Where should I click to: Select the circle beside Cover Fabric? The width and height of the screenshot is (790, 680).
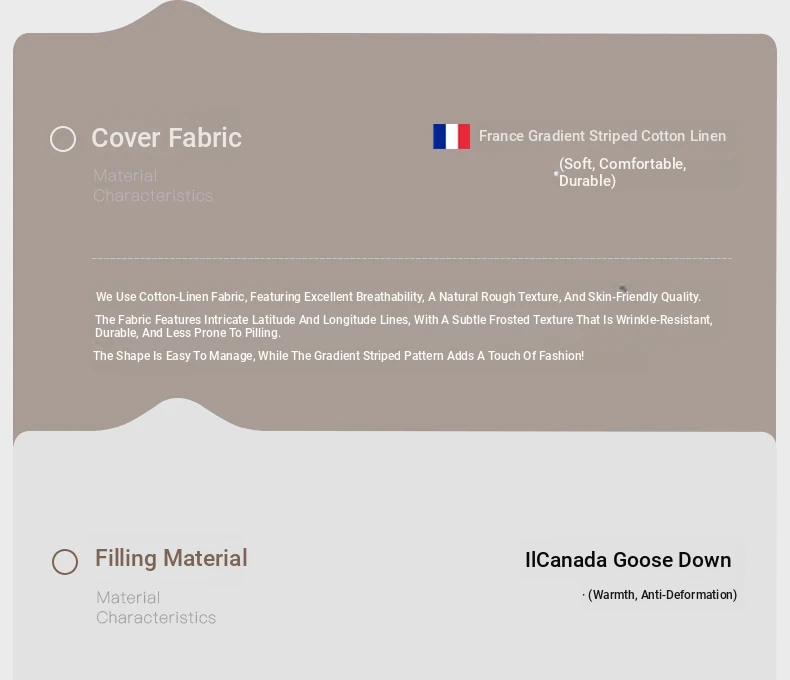(x=63, y=139)
